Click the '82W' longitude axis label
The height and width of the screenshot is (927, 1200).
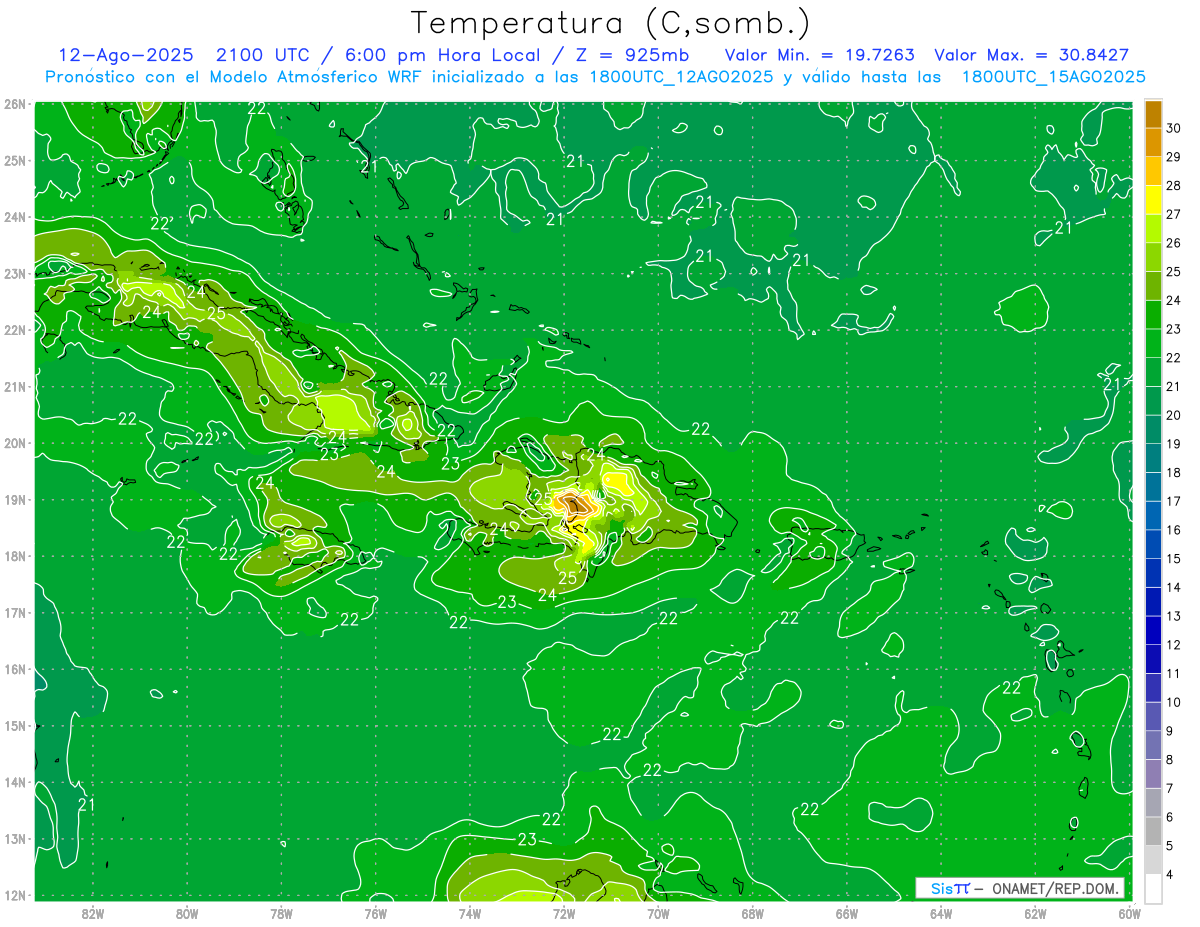(x=93, y=913)
